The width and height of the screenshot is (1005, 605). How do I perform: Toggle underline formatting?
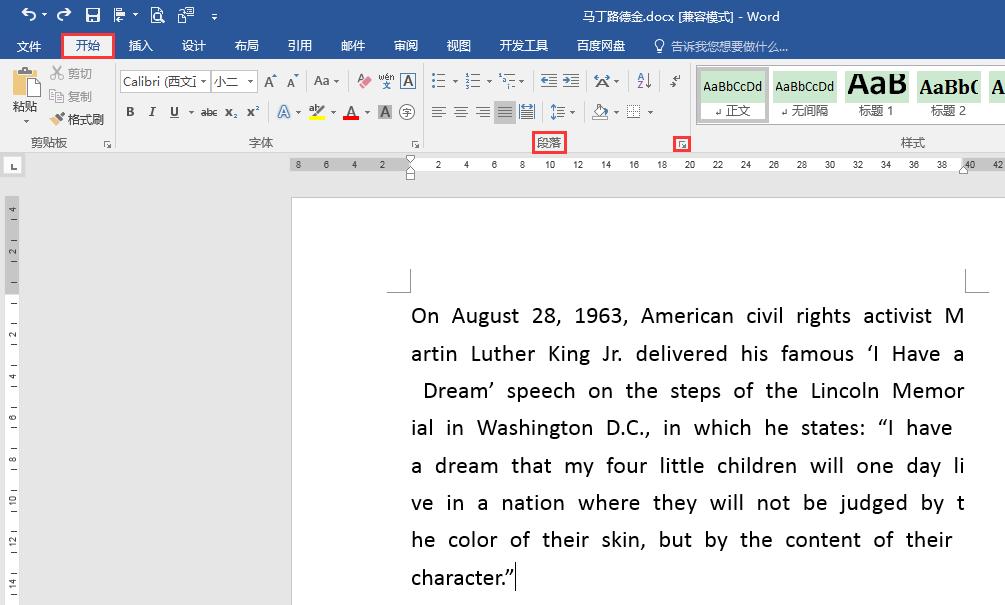pos(174,112)
